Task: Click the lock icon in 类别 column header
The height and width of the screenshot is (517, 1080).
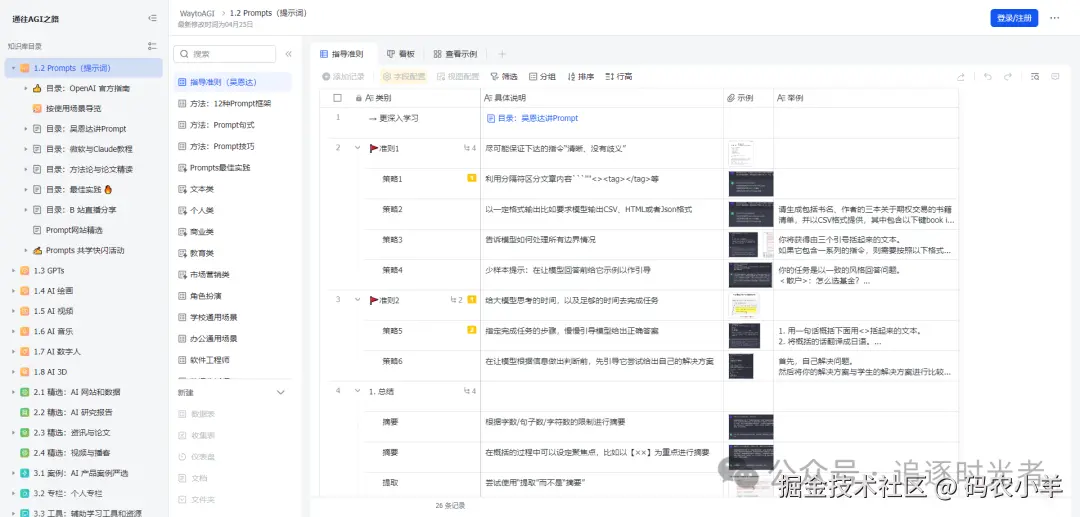Action: tap(358, 98)
